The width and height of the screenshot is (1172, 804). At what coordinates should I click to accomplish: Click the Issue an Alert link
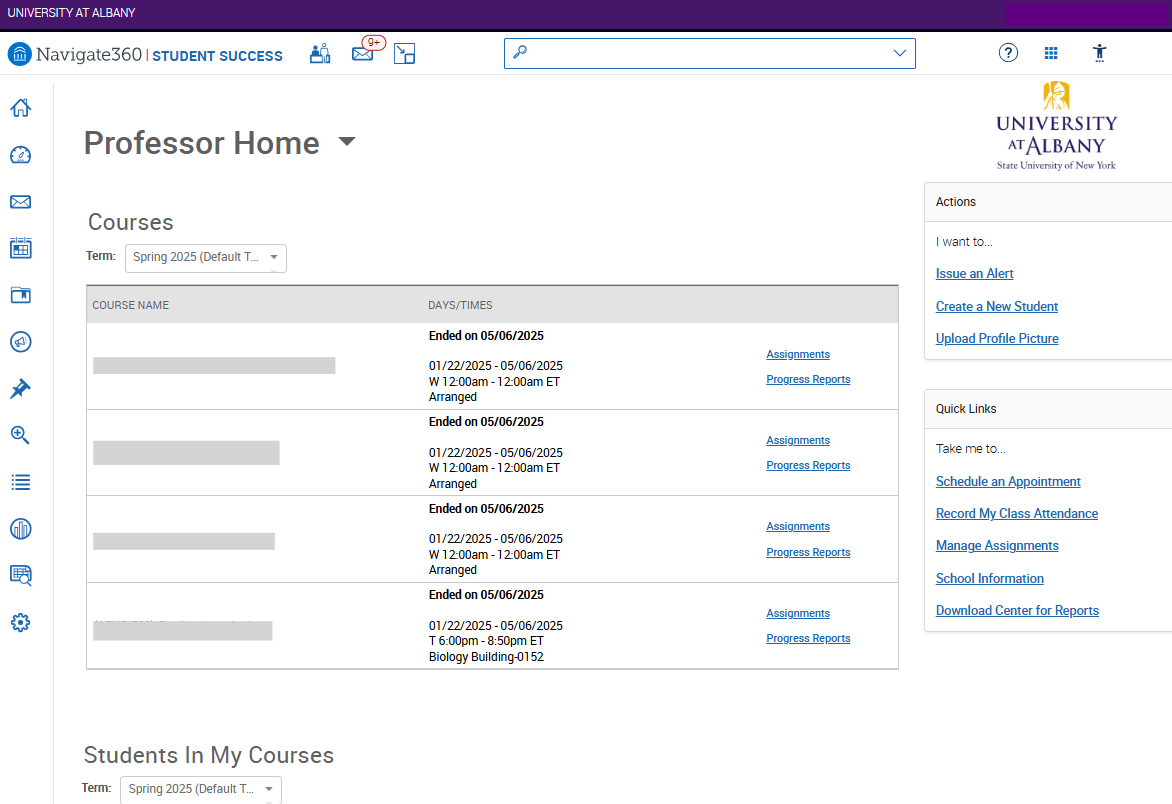974,274
